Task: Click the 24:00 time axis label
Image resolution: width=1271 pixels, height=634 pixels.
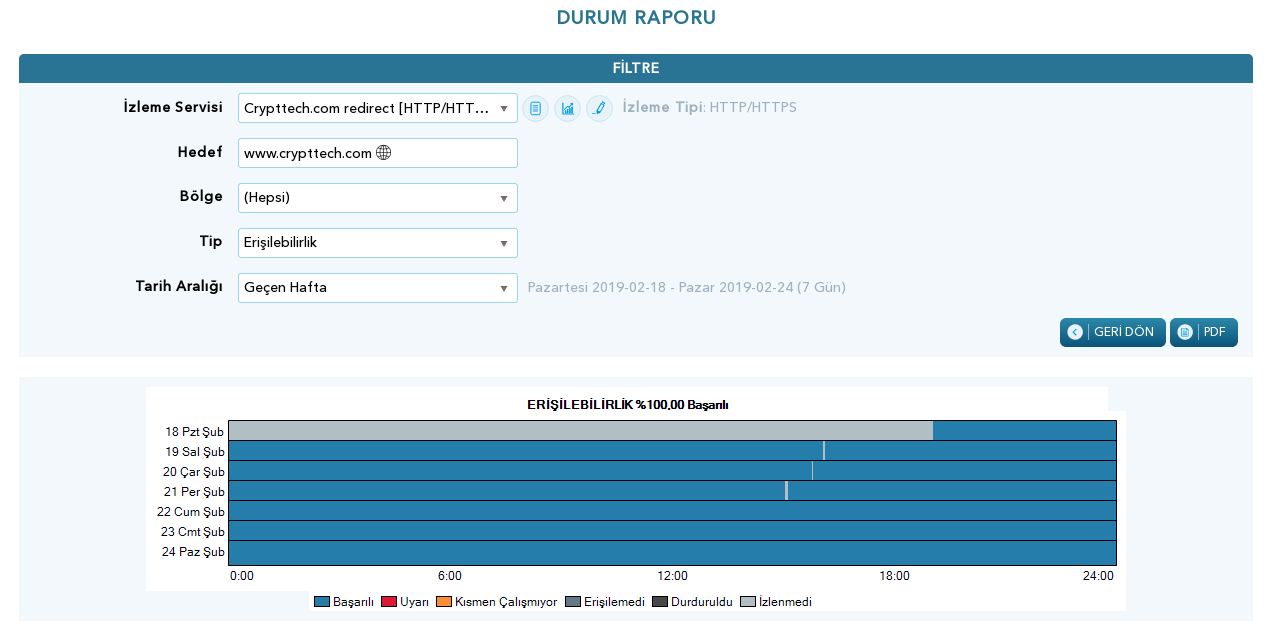Action: (1098, 576)
